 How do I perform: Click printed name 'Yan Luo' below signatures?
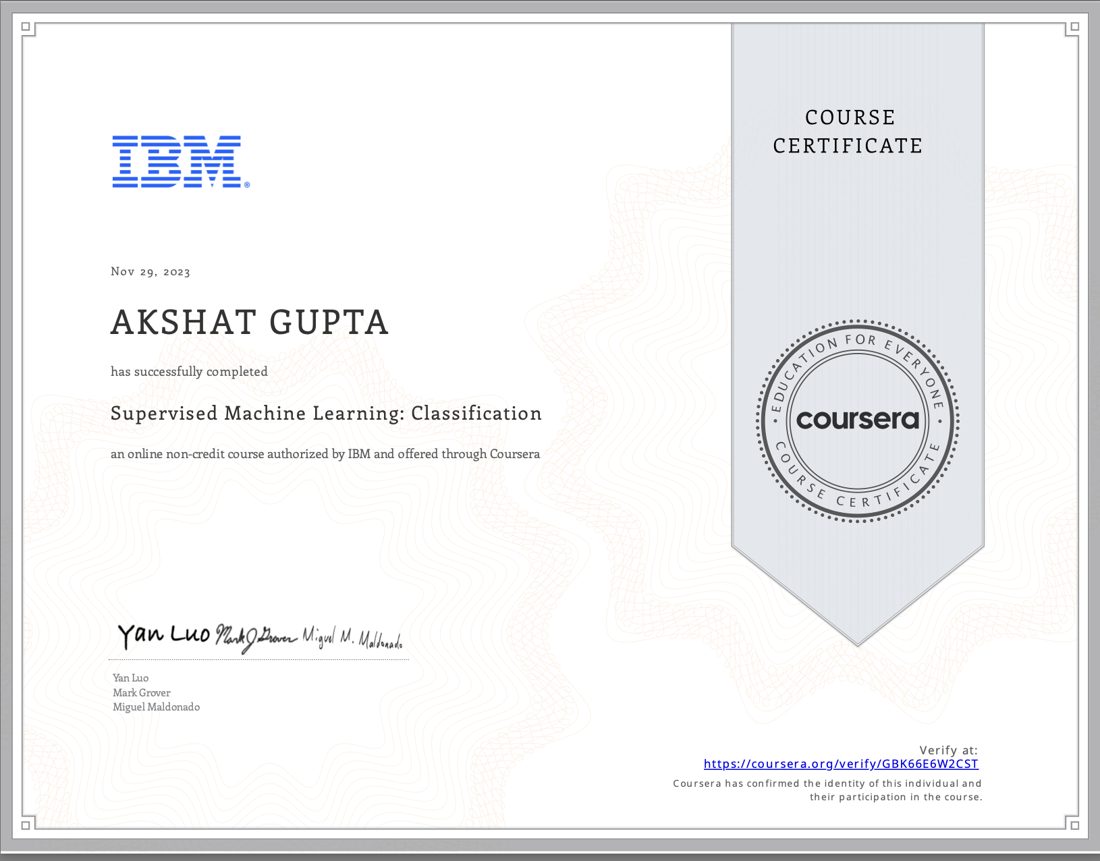(130, 678)
